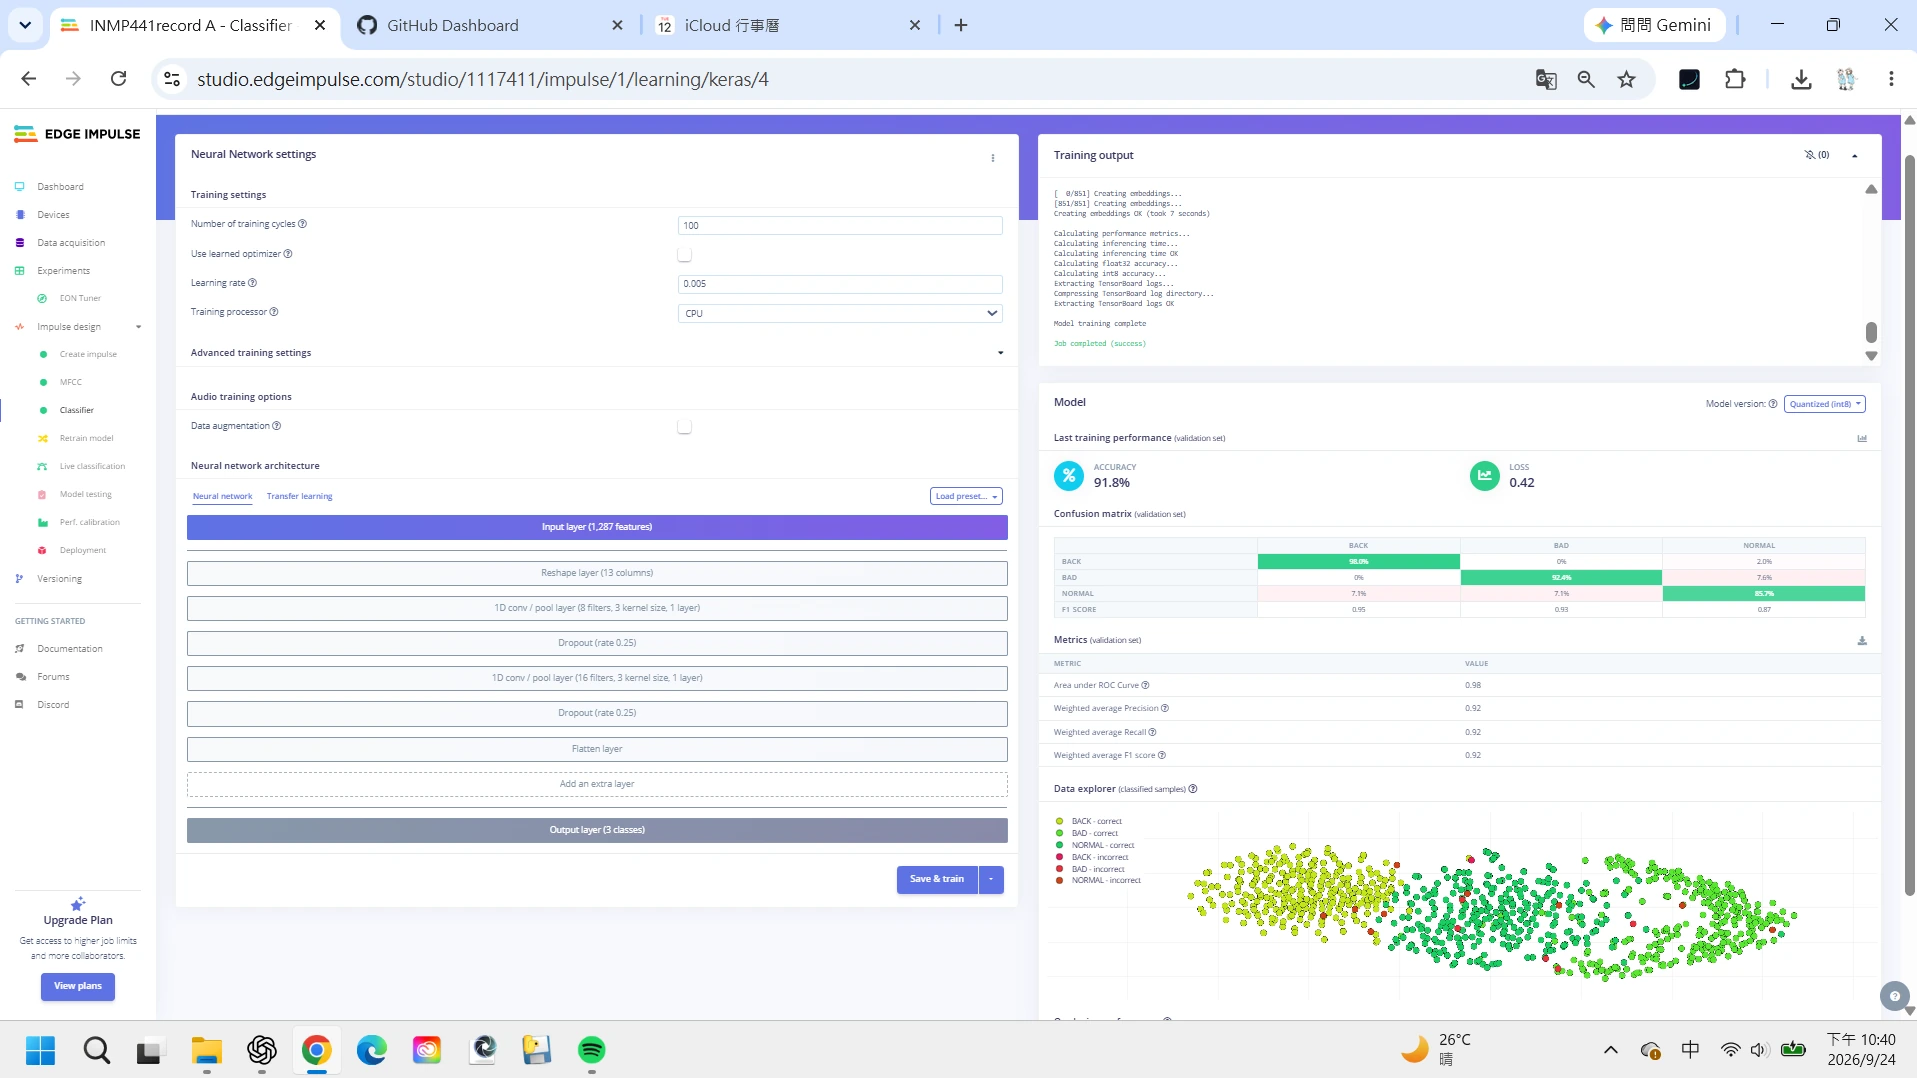Open the Training processor CPU dropdown
The width and height of the screenshot is (1917, 1078).
840,314
